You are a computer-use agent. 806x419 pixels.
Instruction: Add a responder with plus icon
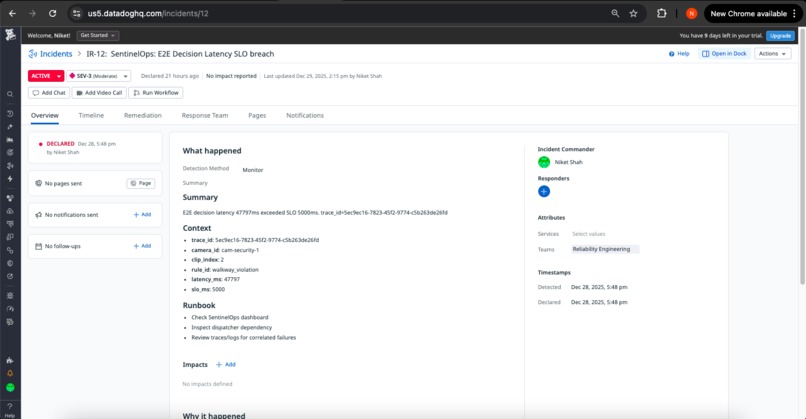[544, 191]
